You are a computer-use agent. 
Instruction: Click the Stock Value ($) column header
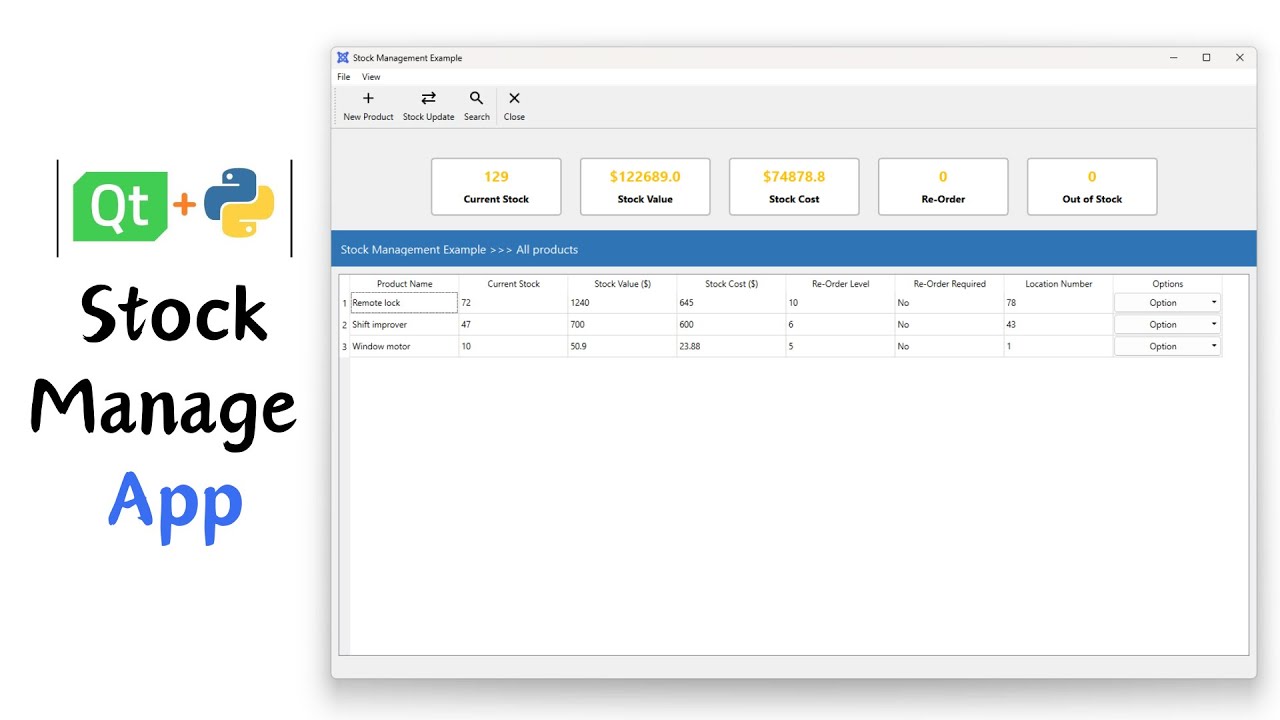click(x=623, y=284)
